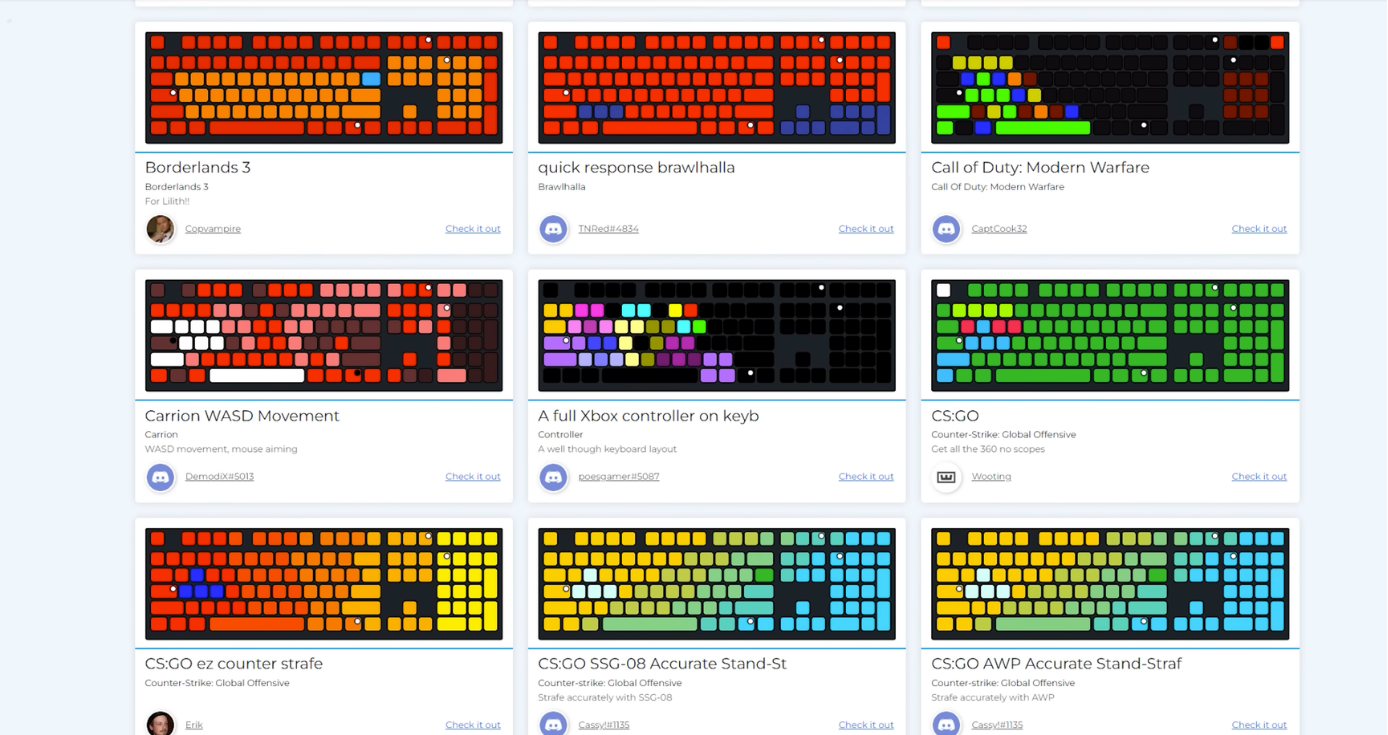Click the Discord avatar beside poesgamer#5087
1388x735 pixels.
pos(553,477)
